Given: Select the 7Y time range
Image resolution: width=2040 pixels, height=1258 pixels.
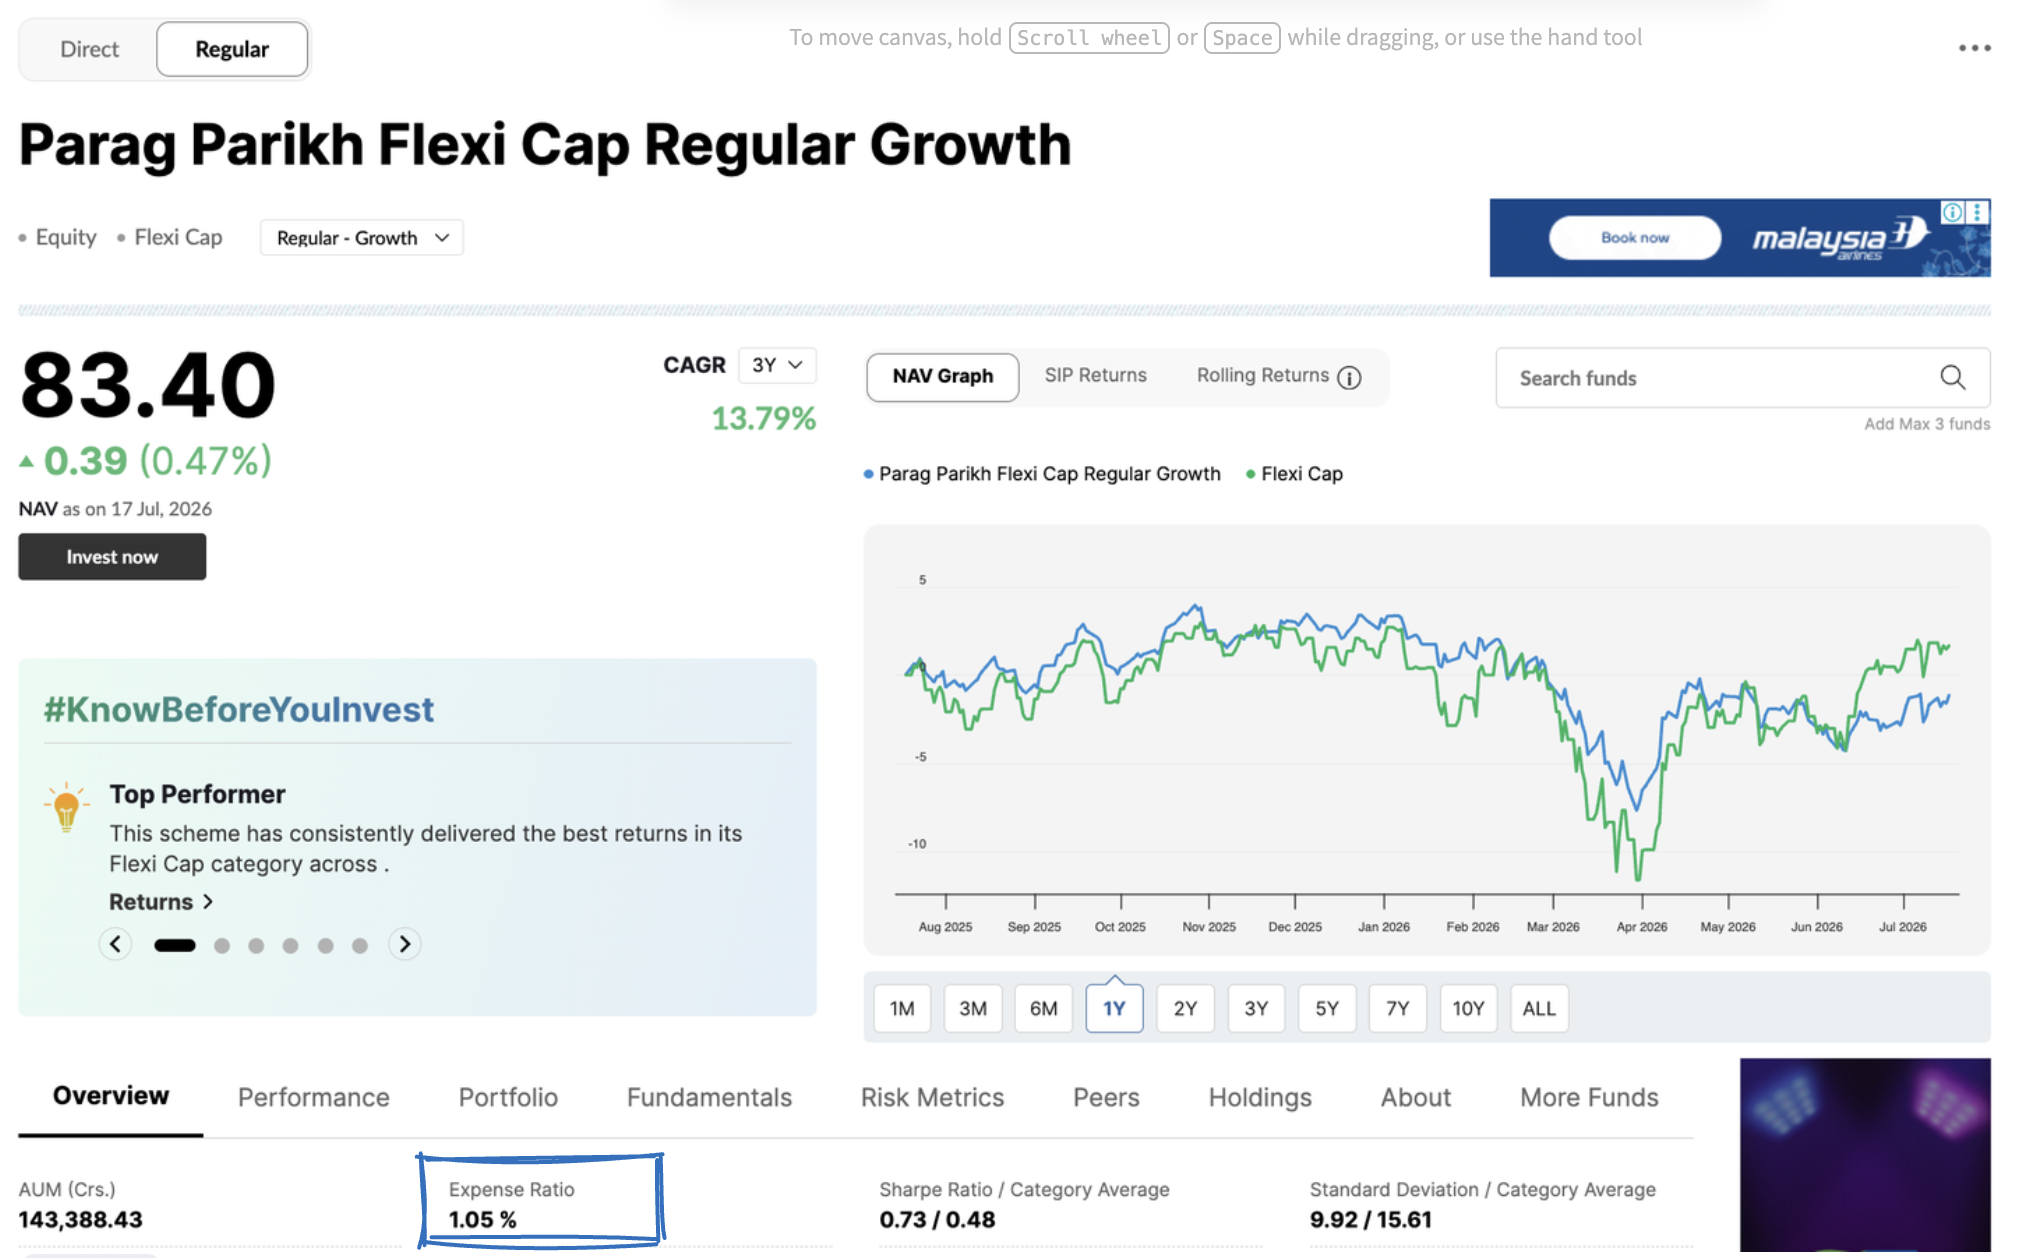Looking at the screenshot, I should (1398, 1008).
